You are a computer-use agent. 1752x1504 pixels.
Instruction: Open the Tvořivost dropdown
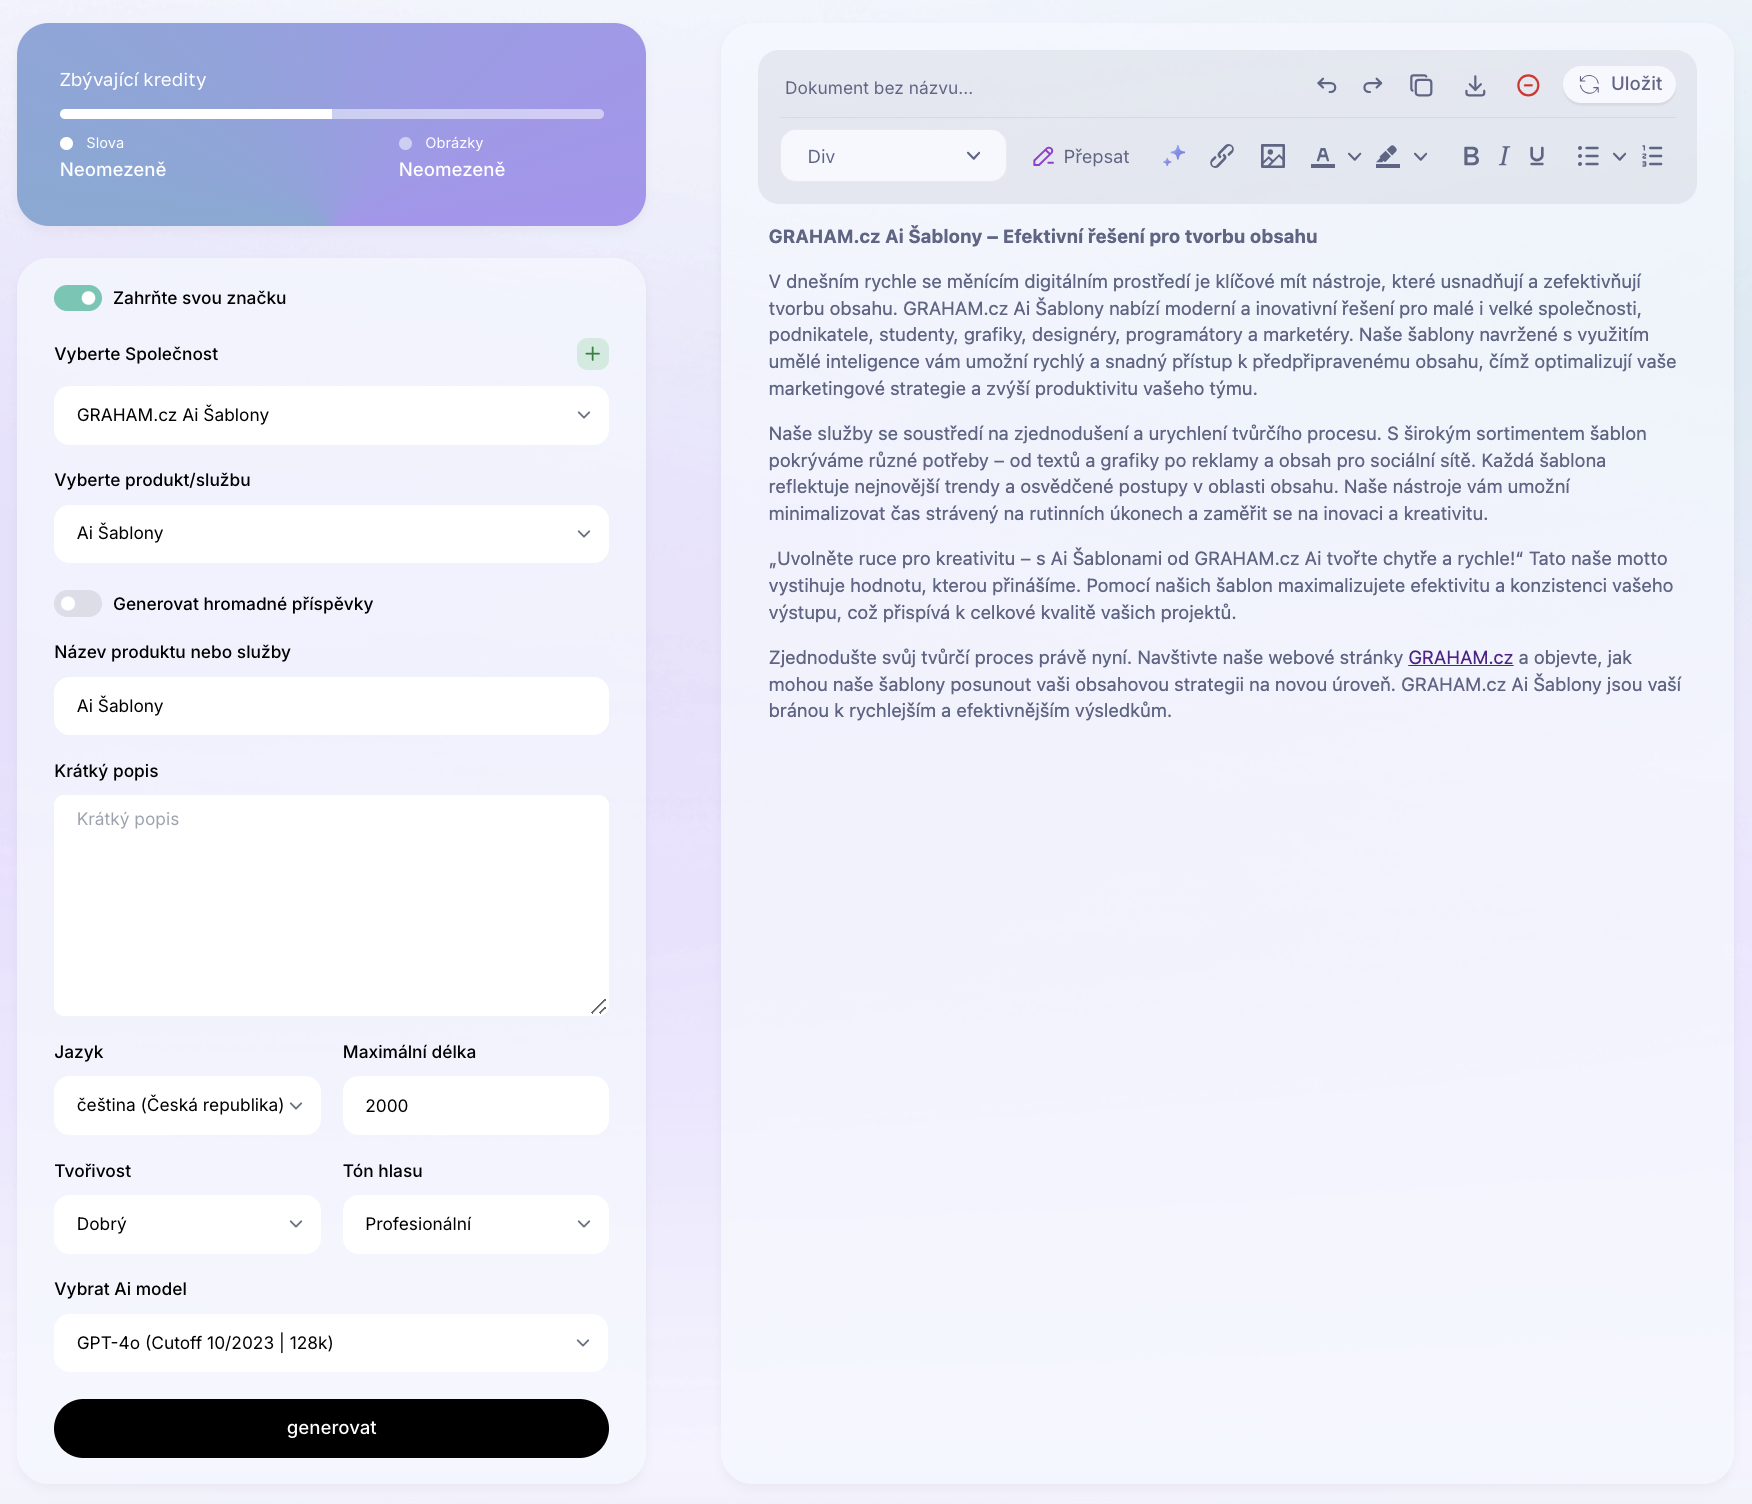point(187,1224)
